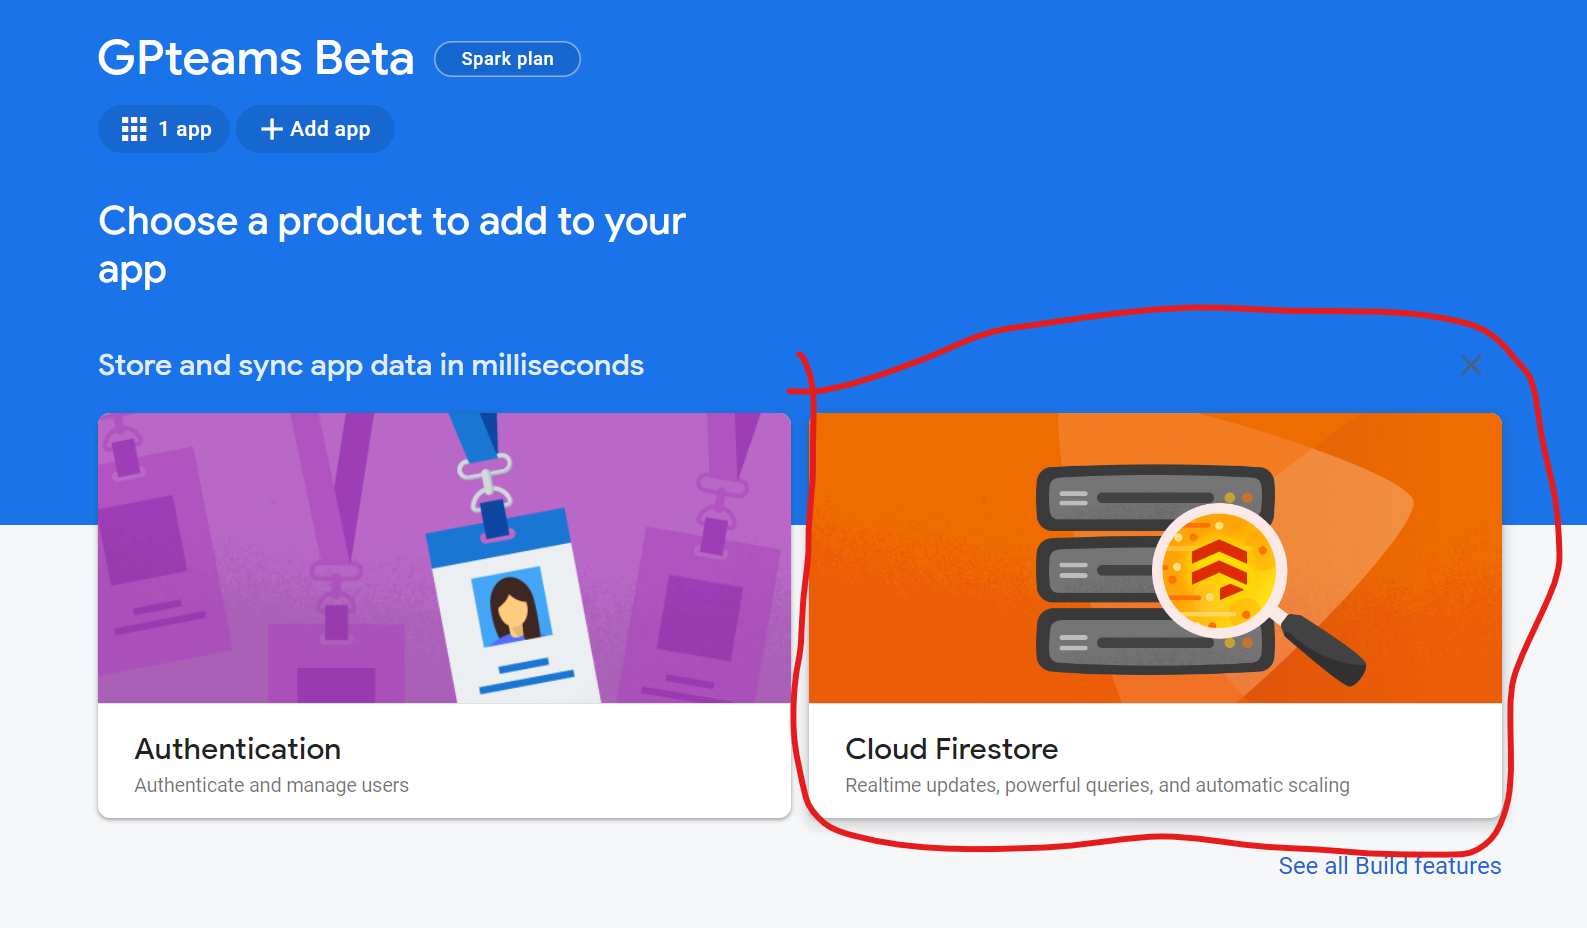Click "Authenticate and manage users" description
Image resolution: width=1587 pixels, height=928 pixels.
coord(272,785)
